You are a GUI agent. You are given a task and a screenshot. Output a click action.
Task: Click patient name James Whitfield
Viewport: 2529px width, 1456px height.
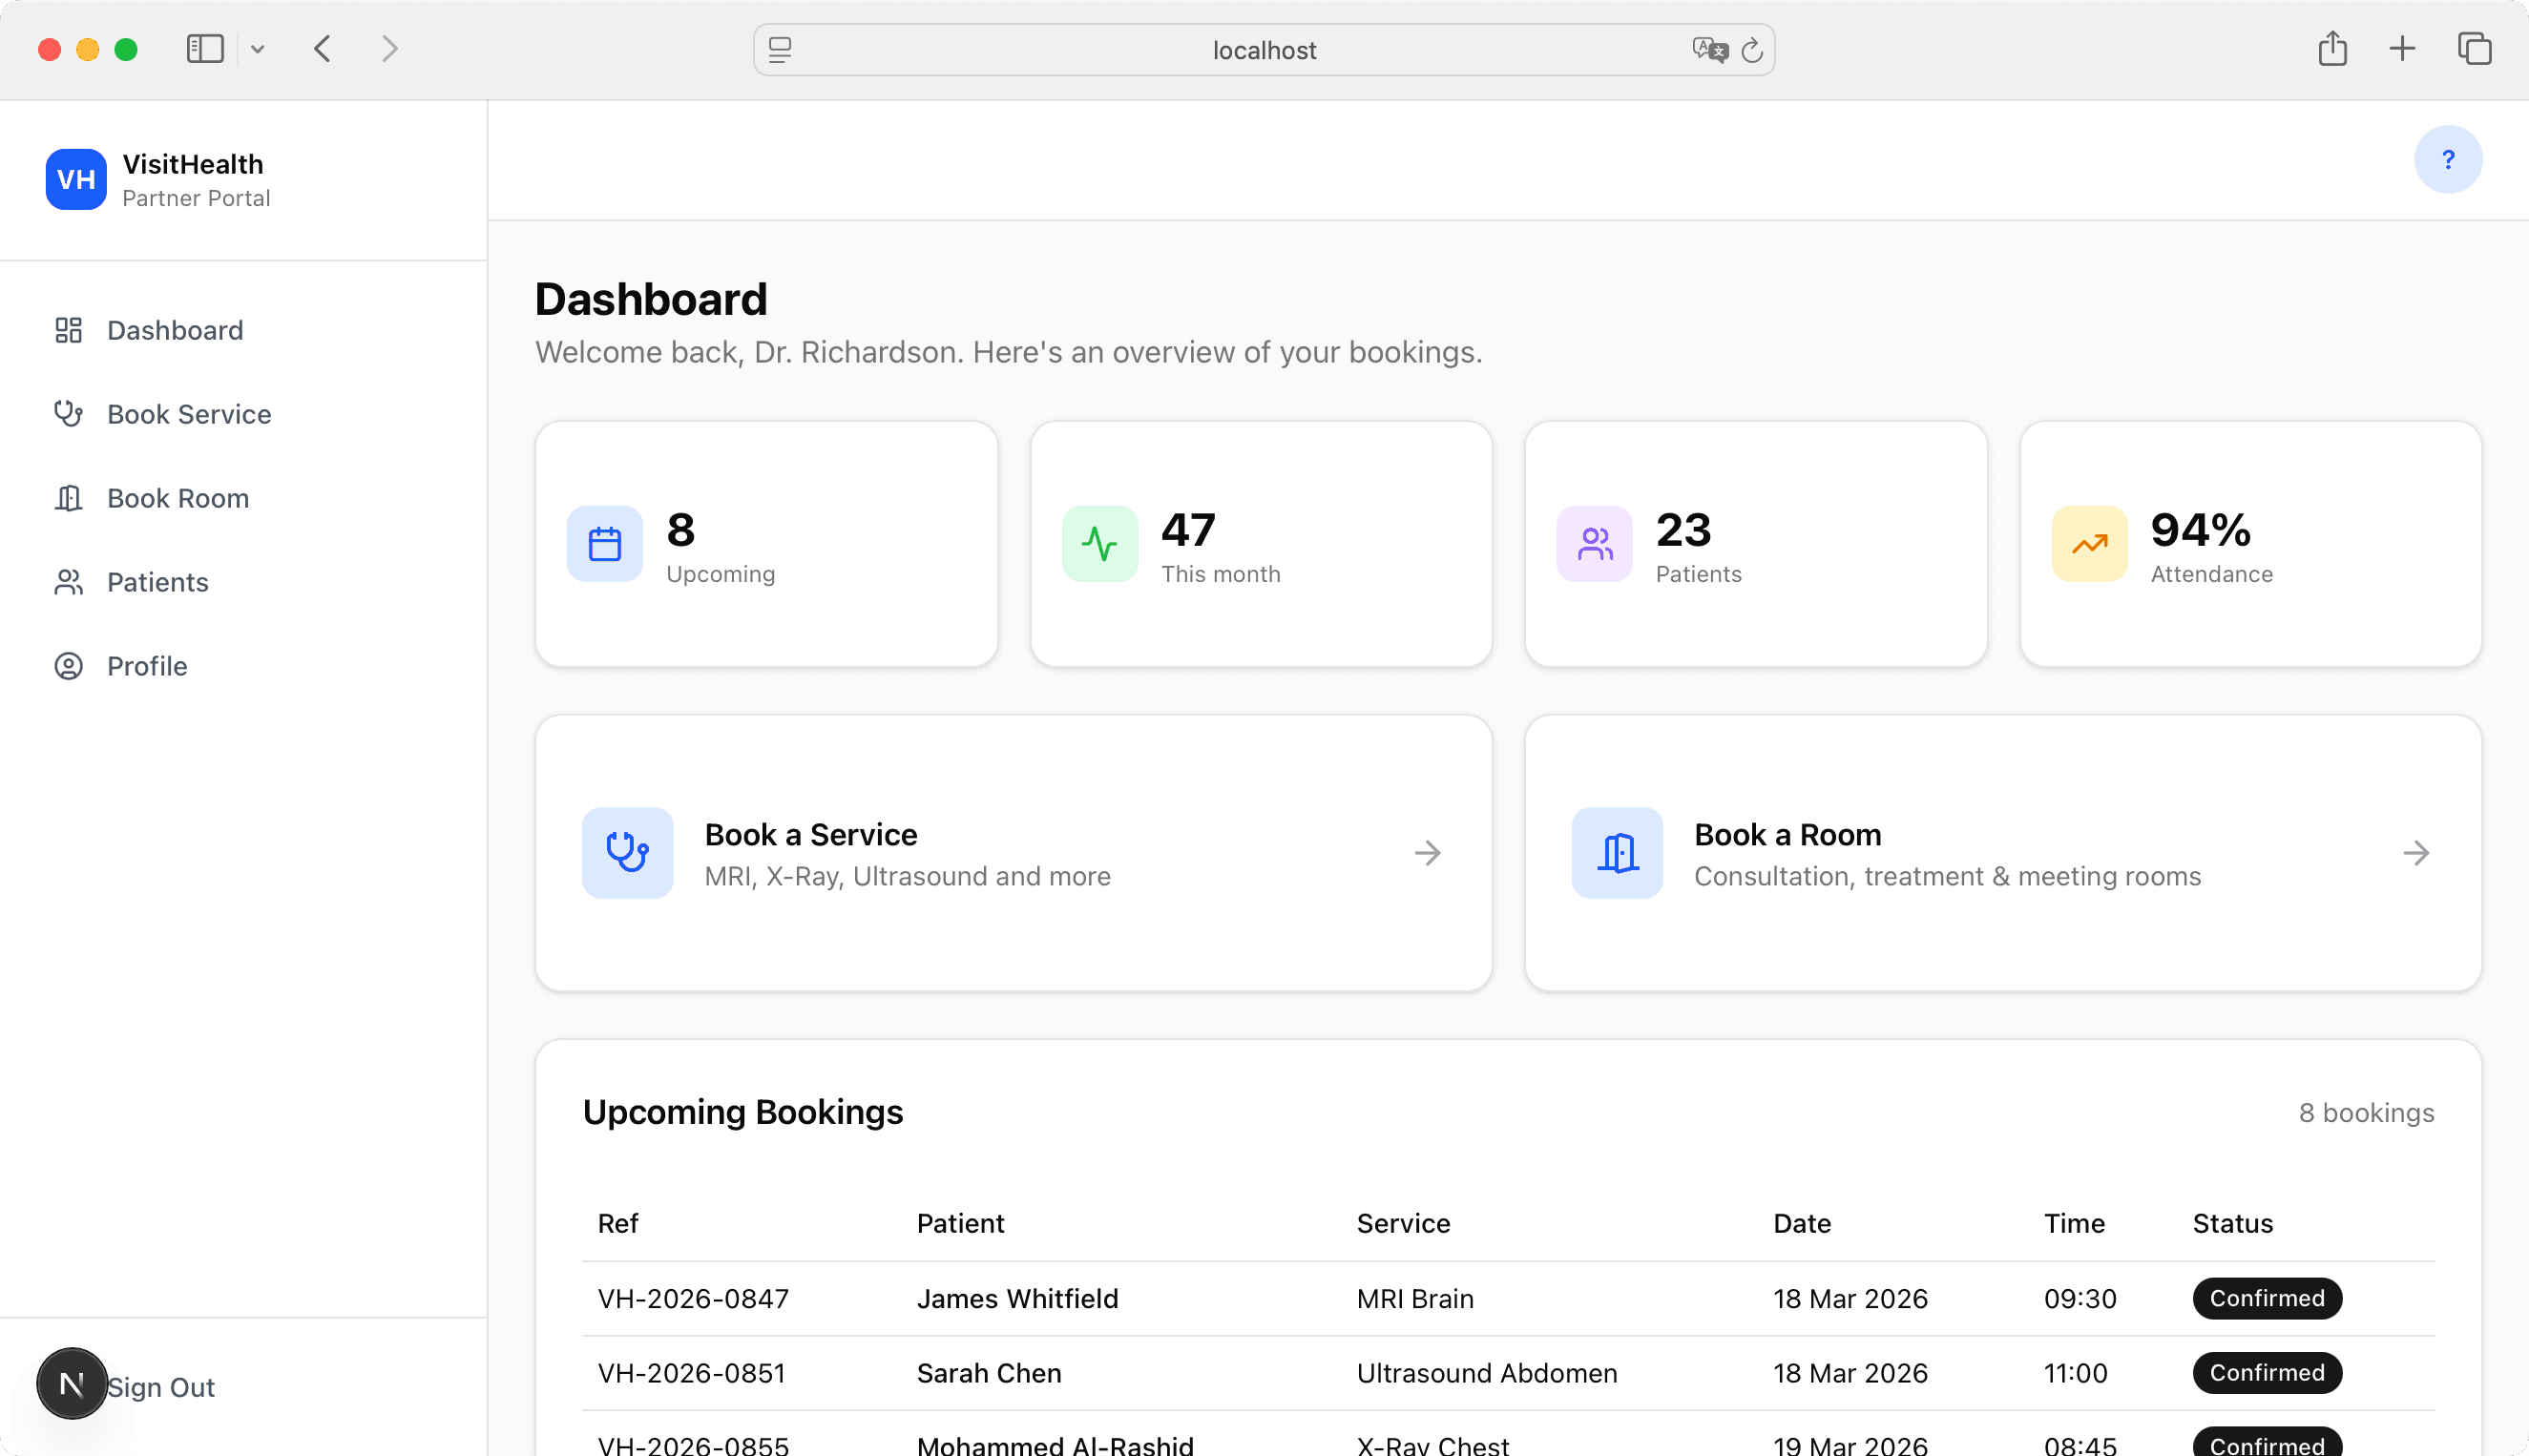pyautogui.click(x=1018, y=1298)
